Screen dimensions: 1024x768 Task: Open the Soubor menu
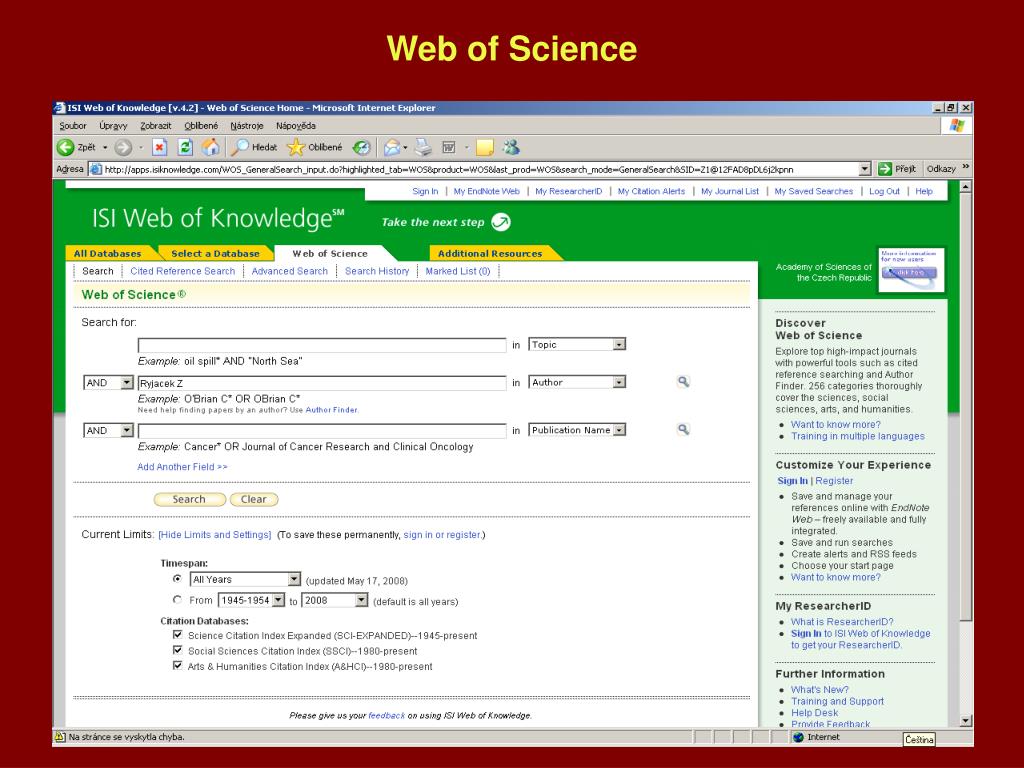tap(72, 125)
